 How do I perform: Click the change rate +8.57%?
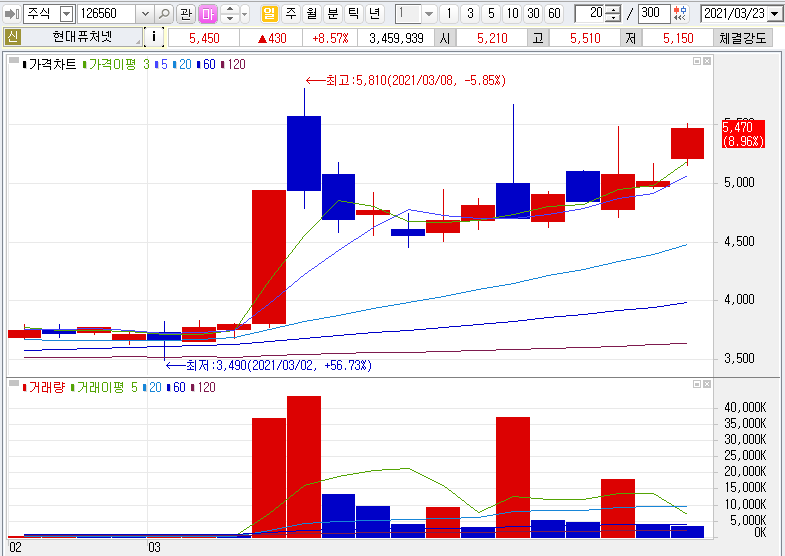330,38
